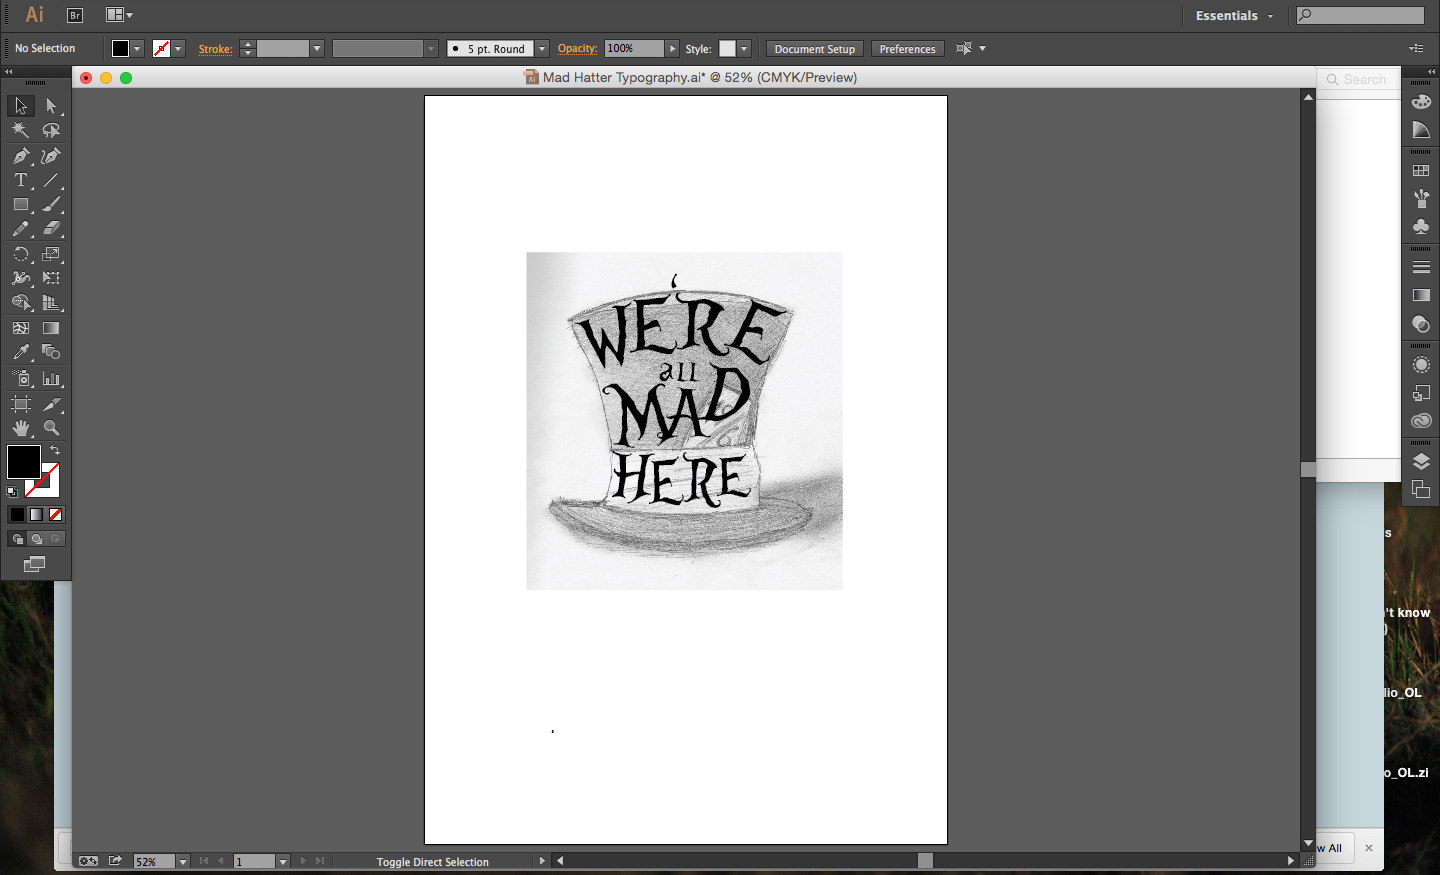Open the Stroke panel in dock
Screen dimensions: 1440x875
(x=1421, y=267)
